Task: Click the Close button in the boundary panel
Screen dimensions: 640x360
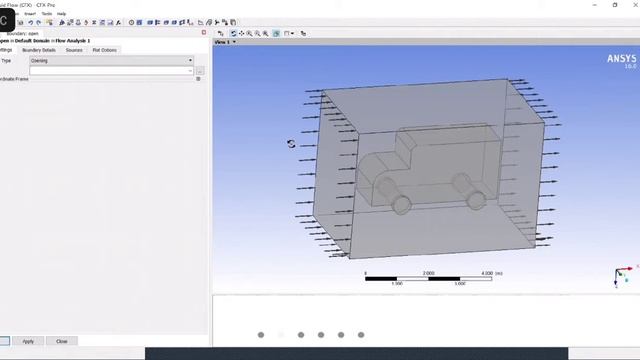Action: pyautogui.click(x=62, y=341)
